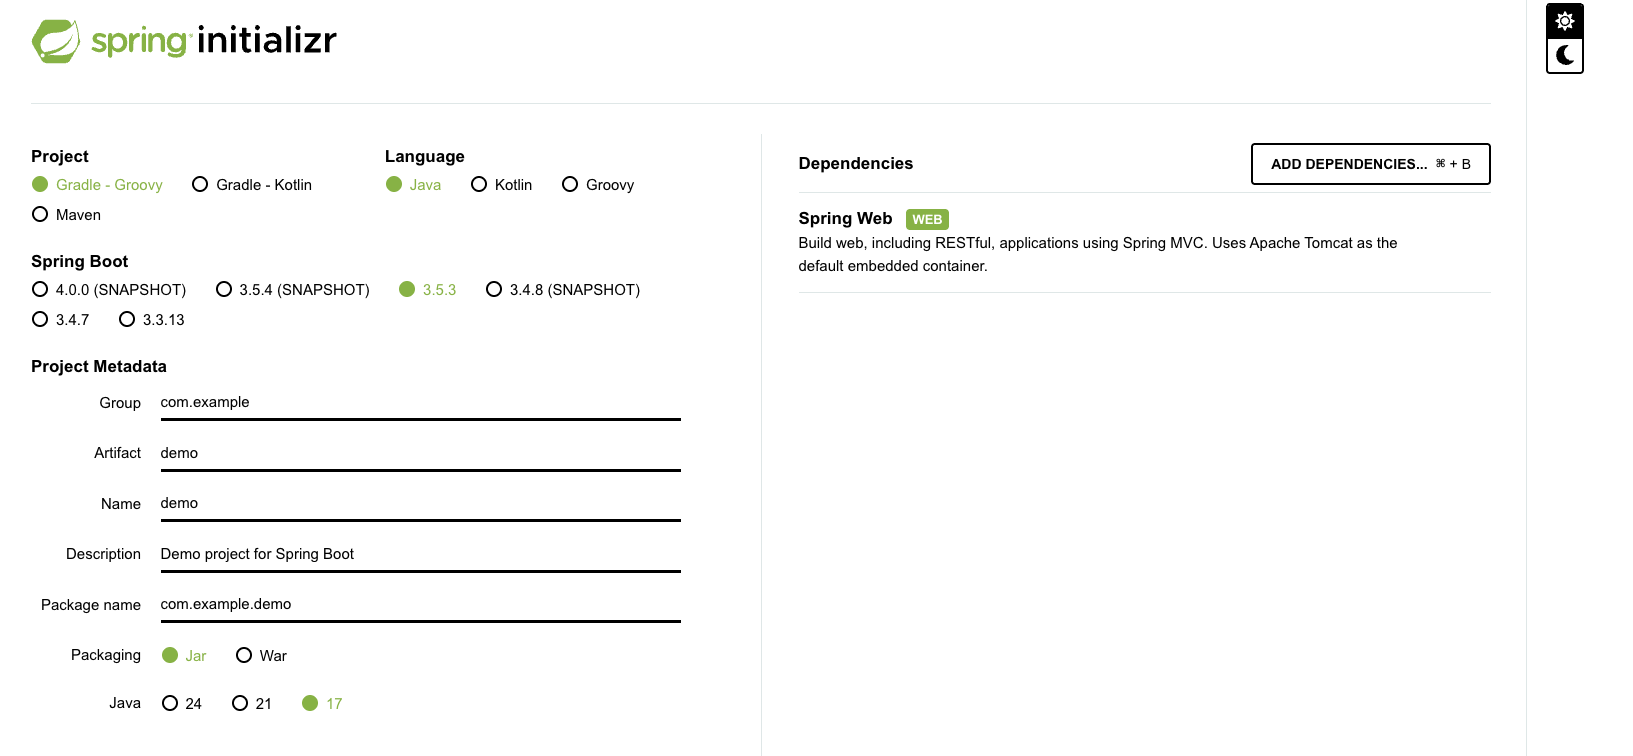Select Java version 24
This screenshot has width=1633, height=756.
(x=170, y=704)
